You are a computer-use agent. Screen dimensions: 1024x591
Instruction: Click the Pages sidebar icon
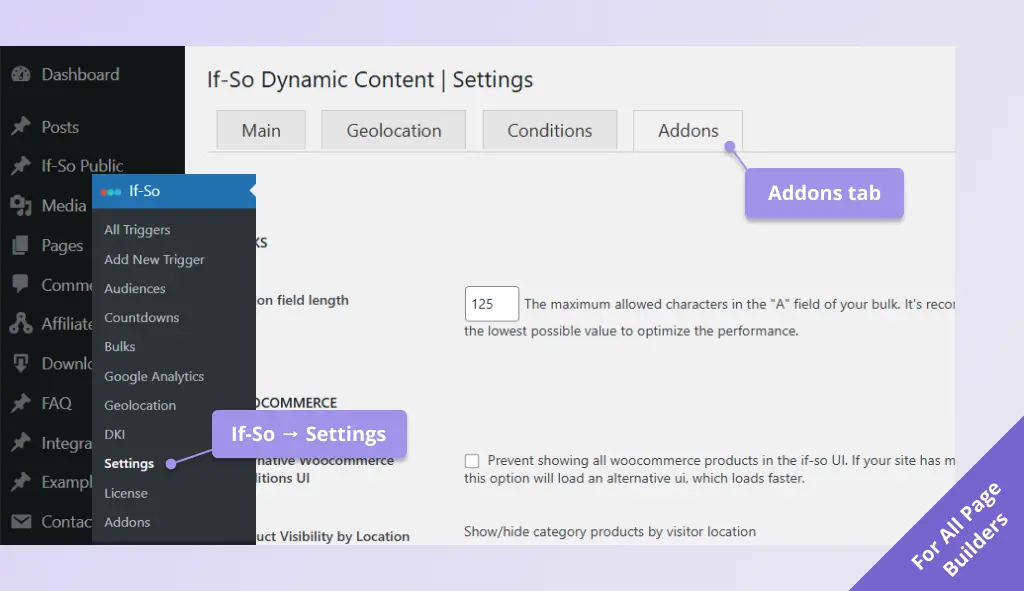pyautogui.click(x=22, y=245)
